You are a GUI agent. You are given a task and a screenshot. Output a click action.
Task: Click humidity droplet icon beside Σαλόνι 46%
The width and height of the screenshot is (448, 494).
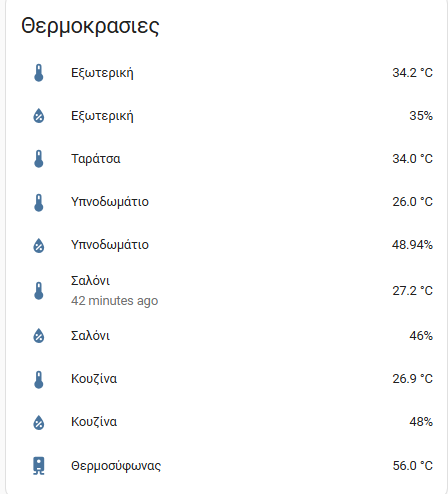click(39, 335)
